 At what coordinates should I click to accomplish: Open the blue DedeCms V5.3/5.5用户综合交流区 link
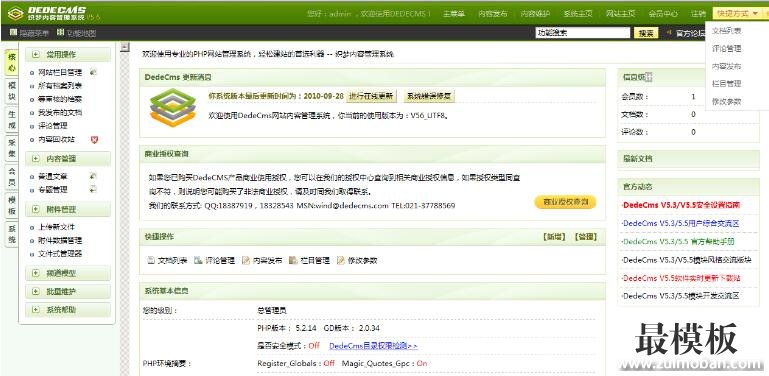pos(680,223)
